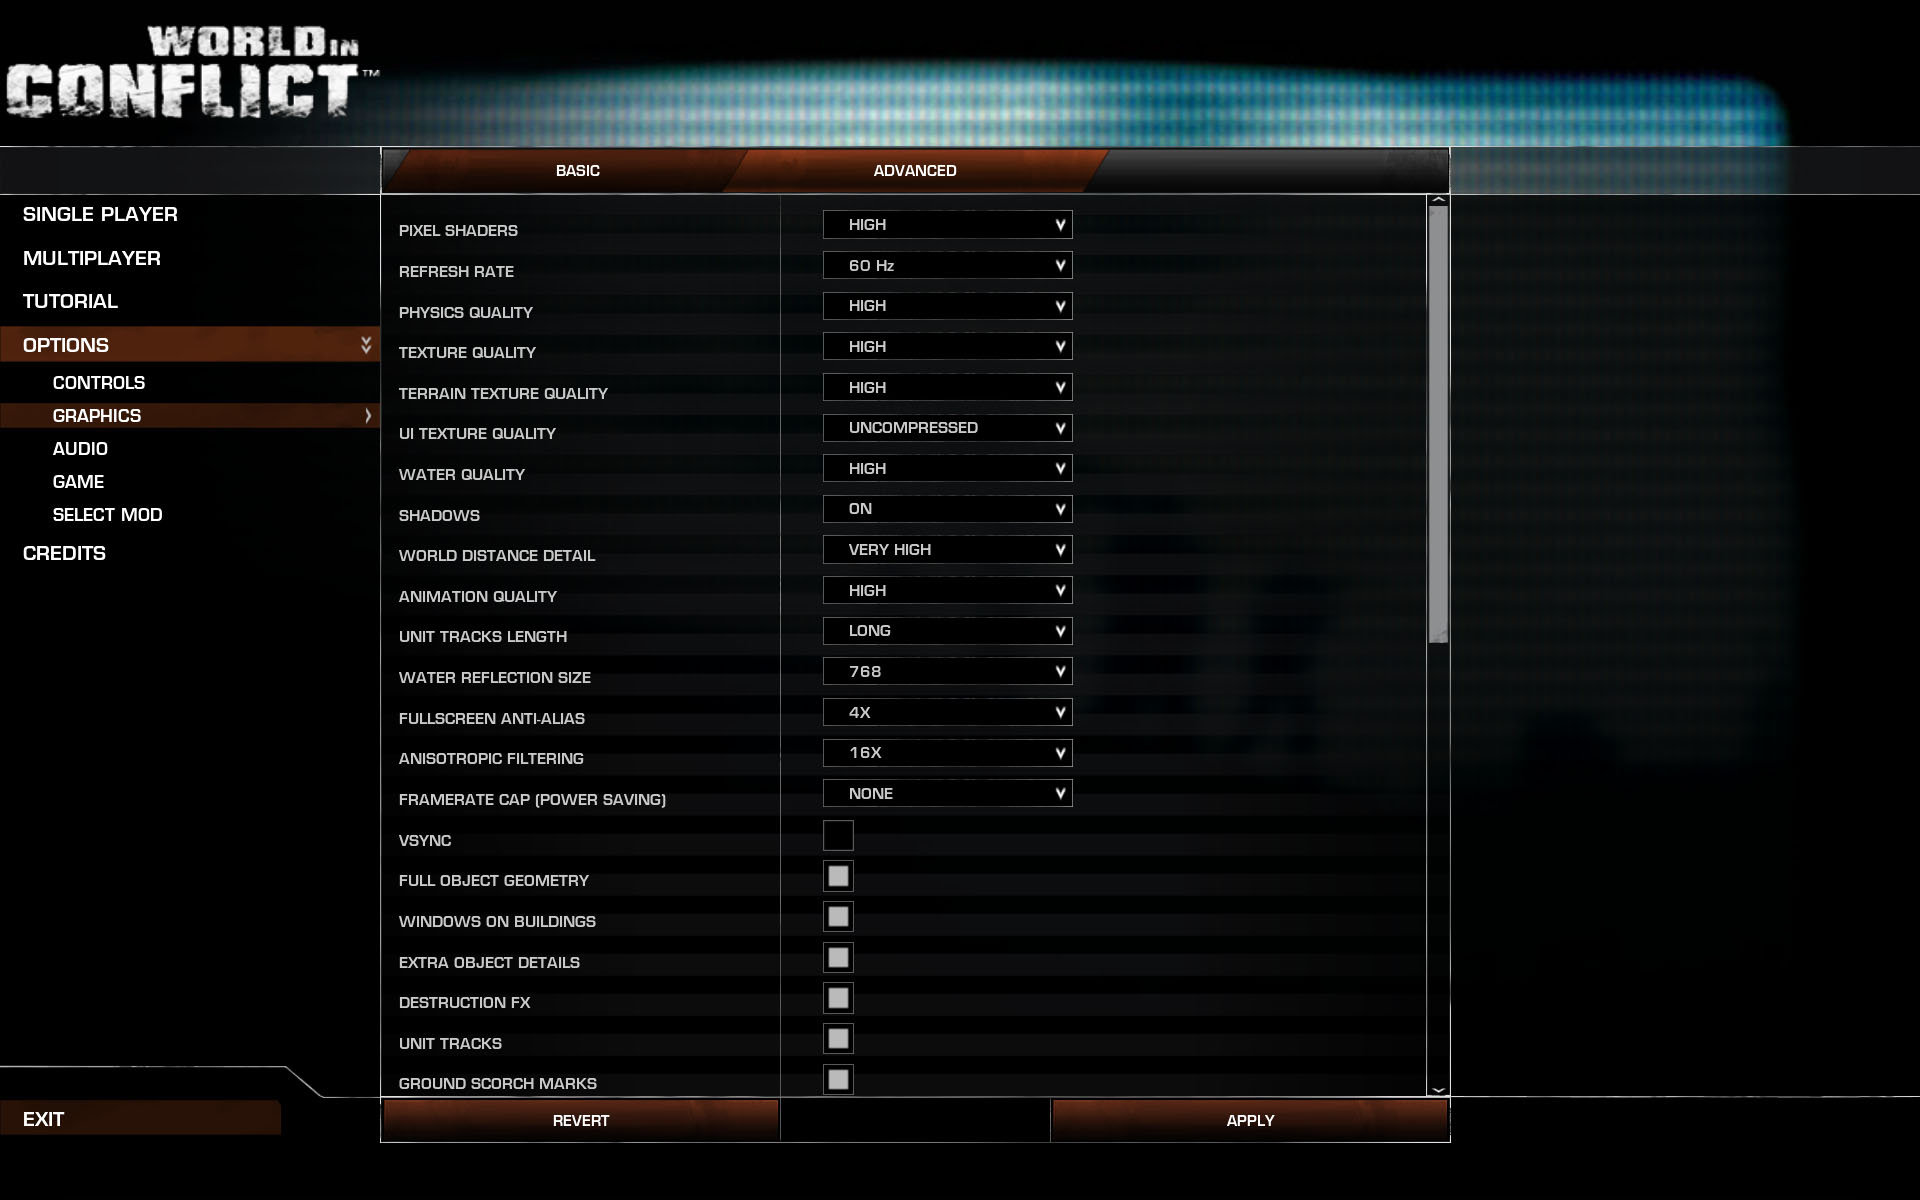Click the CONTROLS submenu icon
This screenshot has height=1200, width=1920.
coord(100,382)
